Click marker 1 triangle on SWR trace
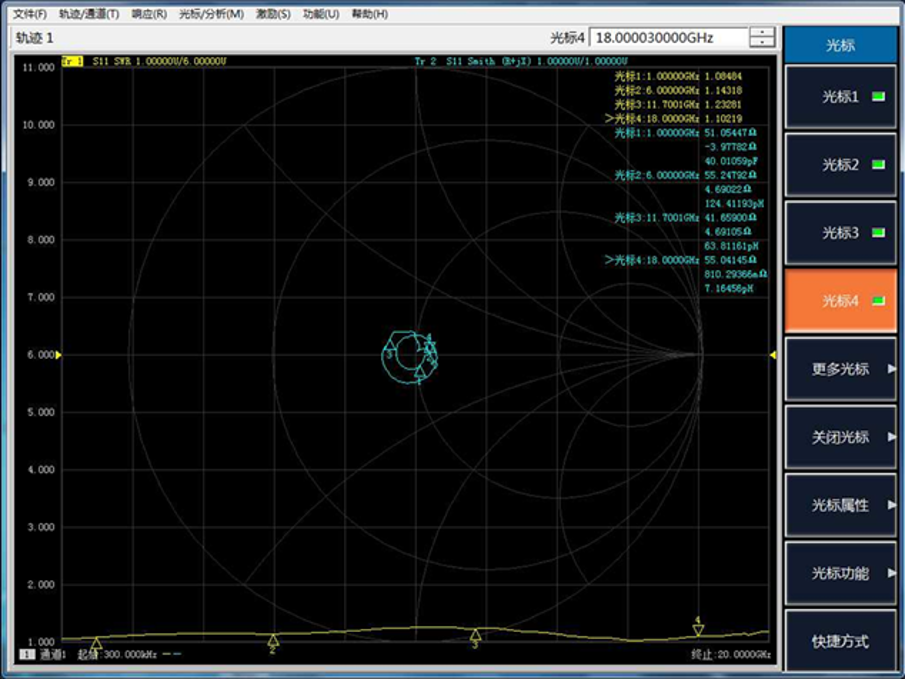This screenshot has width=905, height=679. [x=96, y=643]
